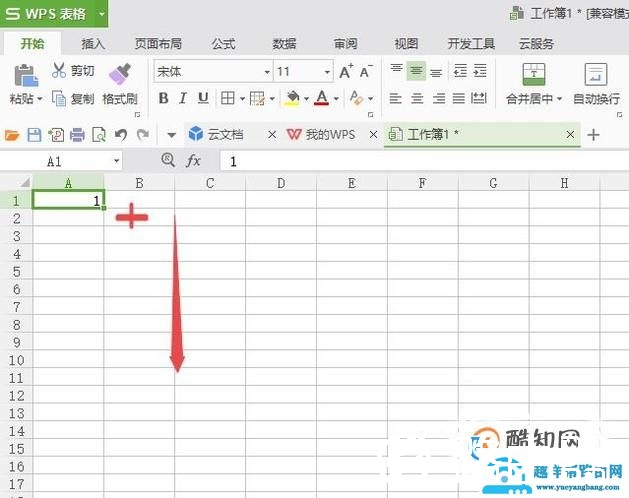Decrease font size with A- icon
The image size is (629, 498).
tap(366, 71)
